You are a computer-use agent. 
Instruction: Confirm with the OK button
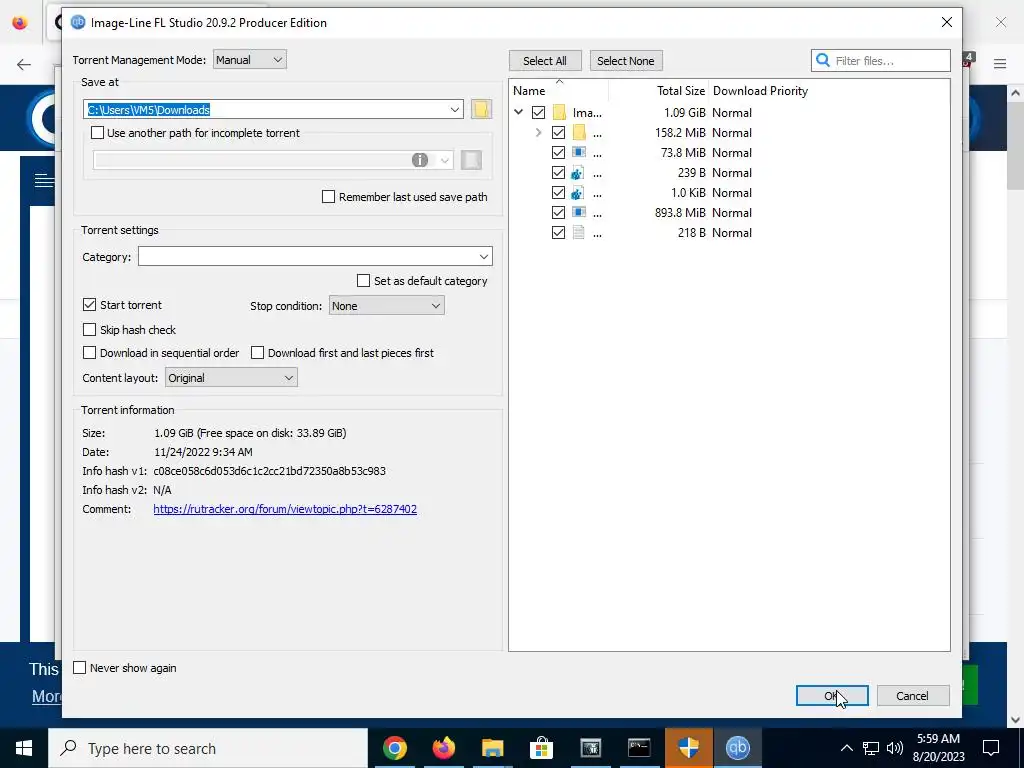point(831,696)
